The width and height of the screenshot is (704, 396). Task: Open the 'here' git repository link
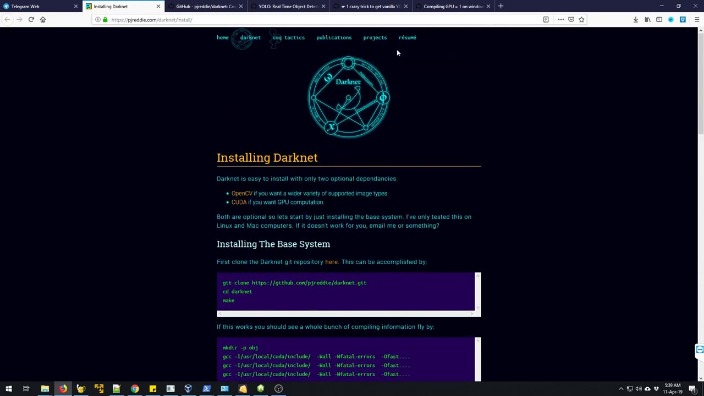331,262
